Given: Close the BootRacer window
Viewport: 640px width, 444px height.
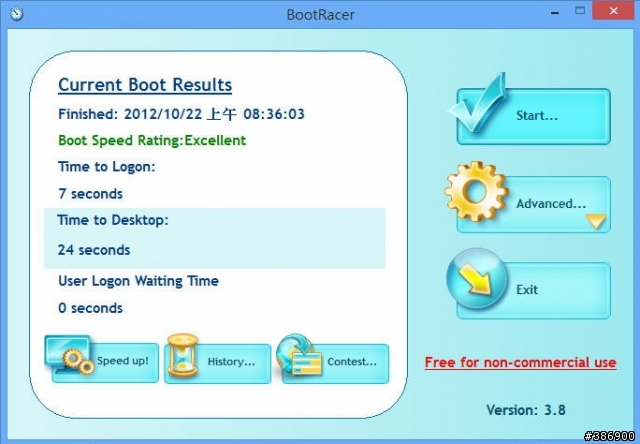Looking at the screenshot, I should coord(613,11).
